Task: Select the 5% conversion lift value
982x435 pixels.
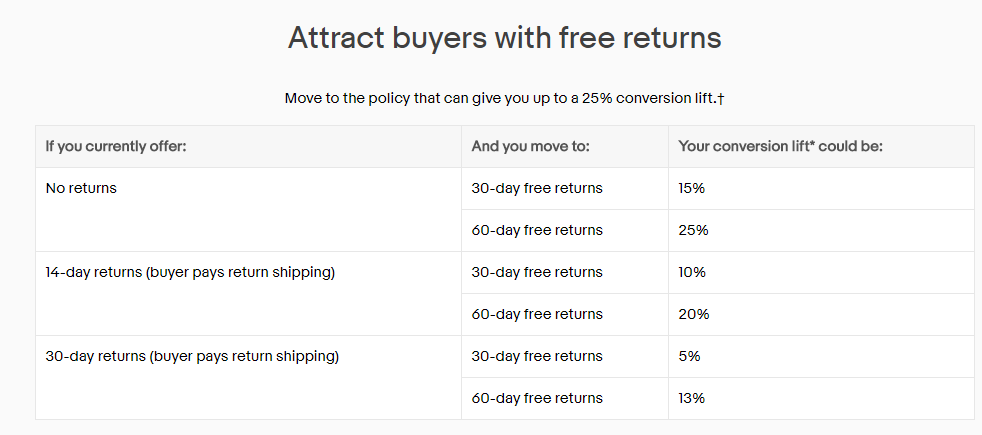Action: click(690, 356)
